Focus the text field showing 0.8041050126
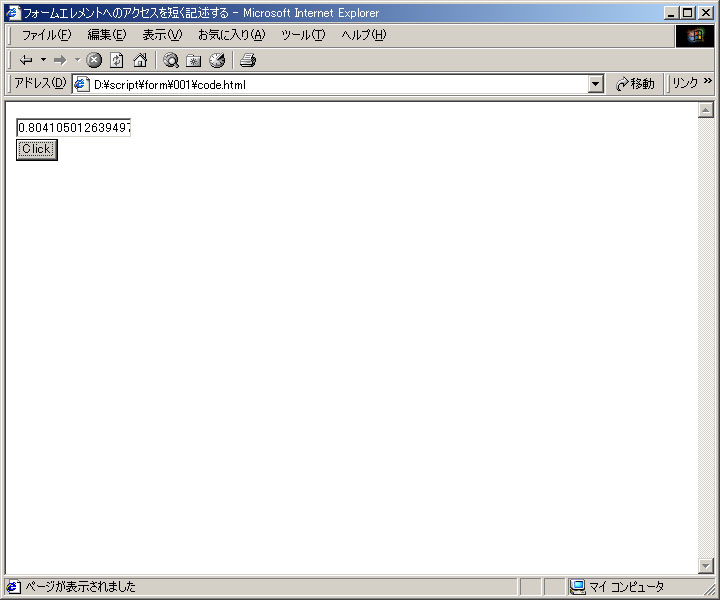720x600 pixels. click(x=73, y=128)
